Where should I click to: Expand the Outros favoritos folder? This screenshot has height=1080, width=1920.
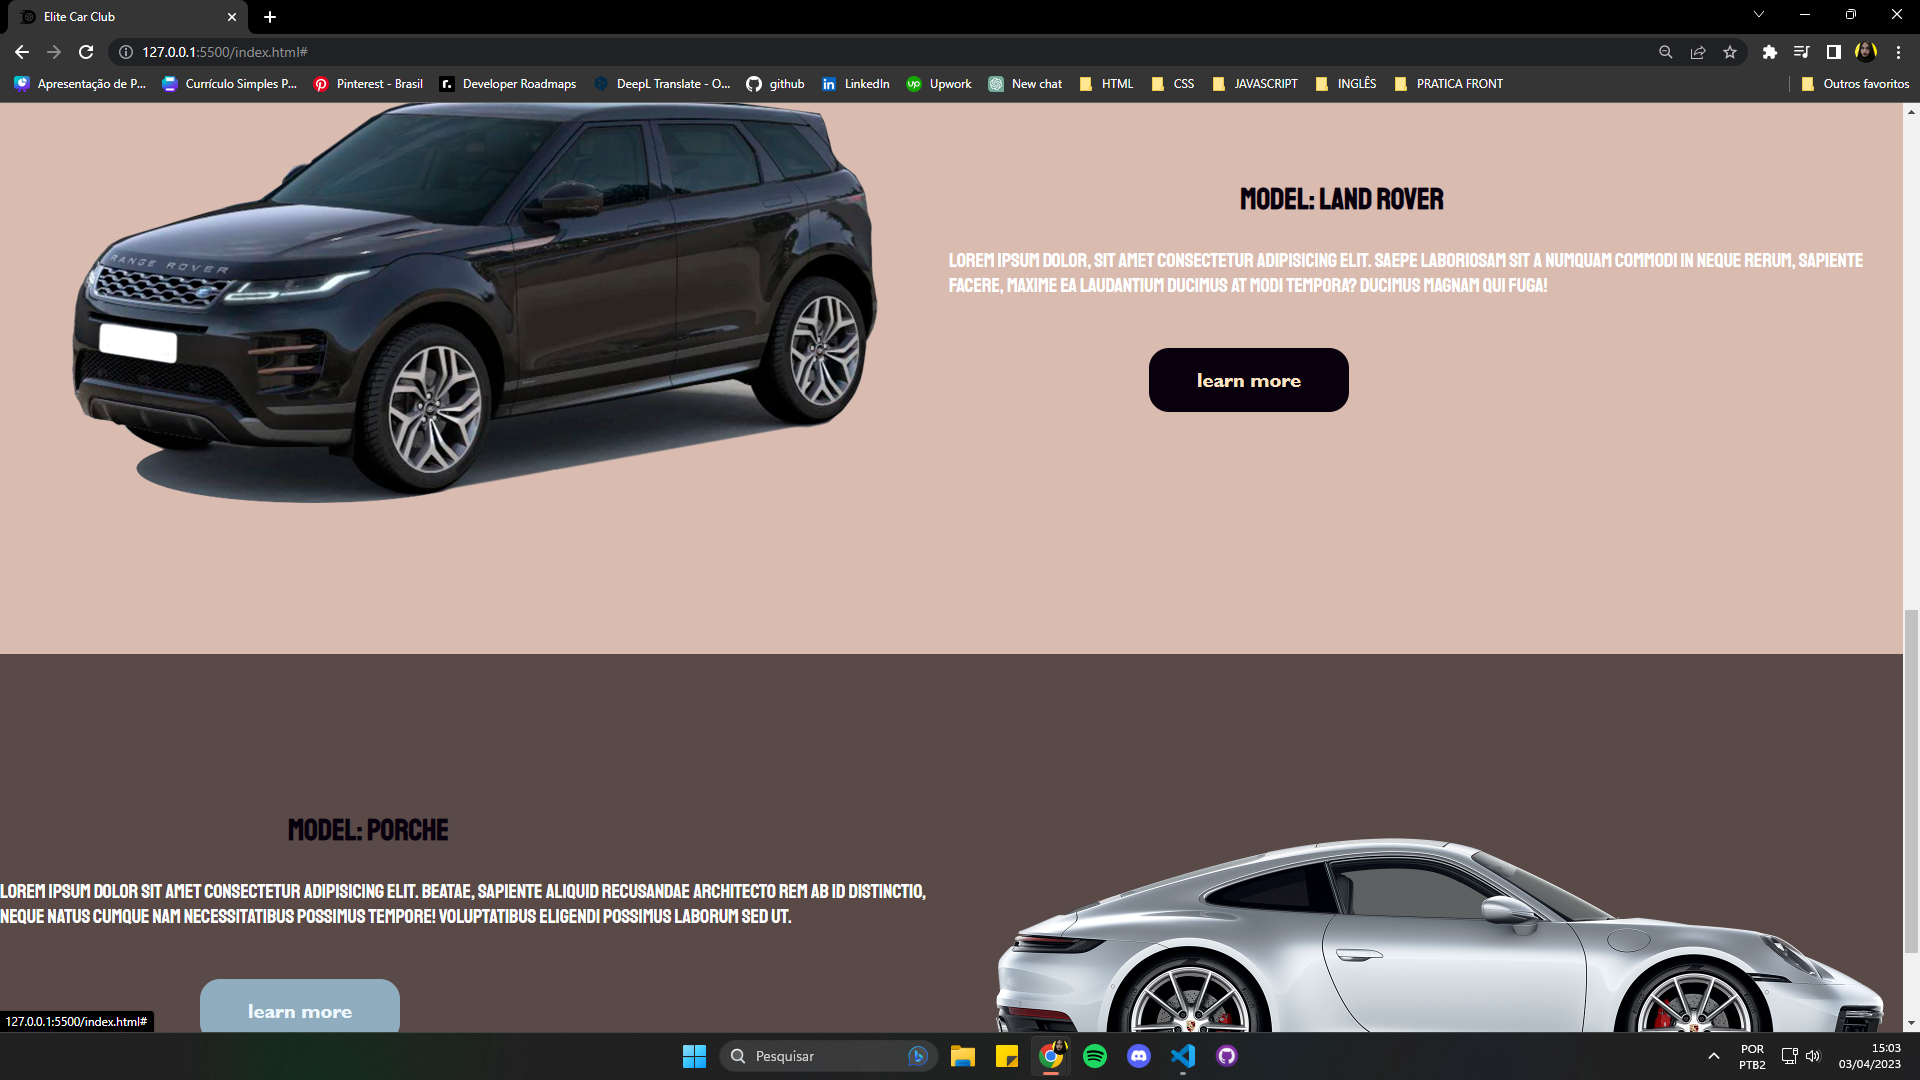pyautogui.click(x=1856, y=84)
